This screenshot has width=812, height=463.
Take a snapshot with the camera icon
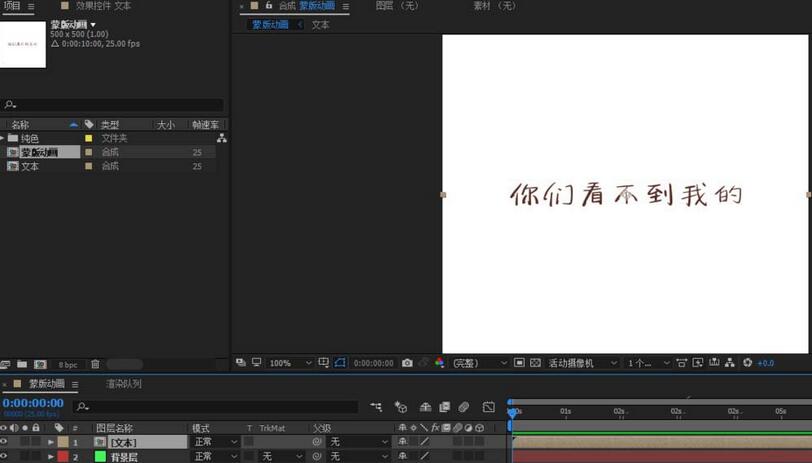pos(408,363)
